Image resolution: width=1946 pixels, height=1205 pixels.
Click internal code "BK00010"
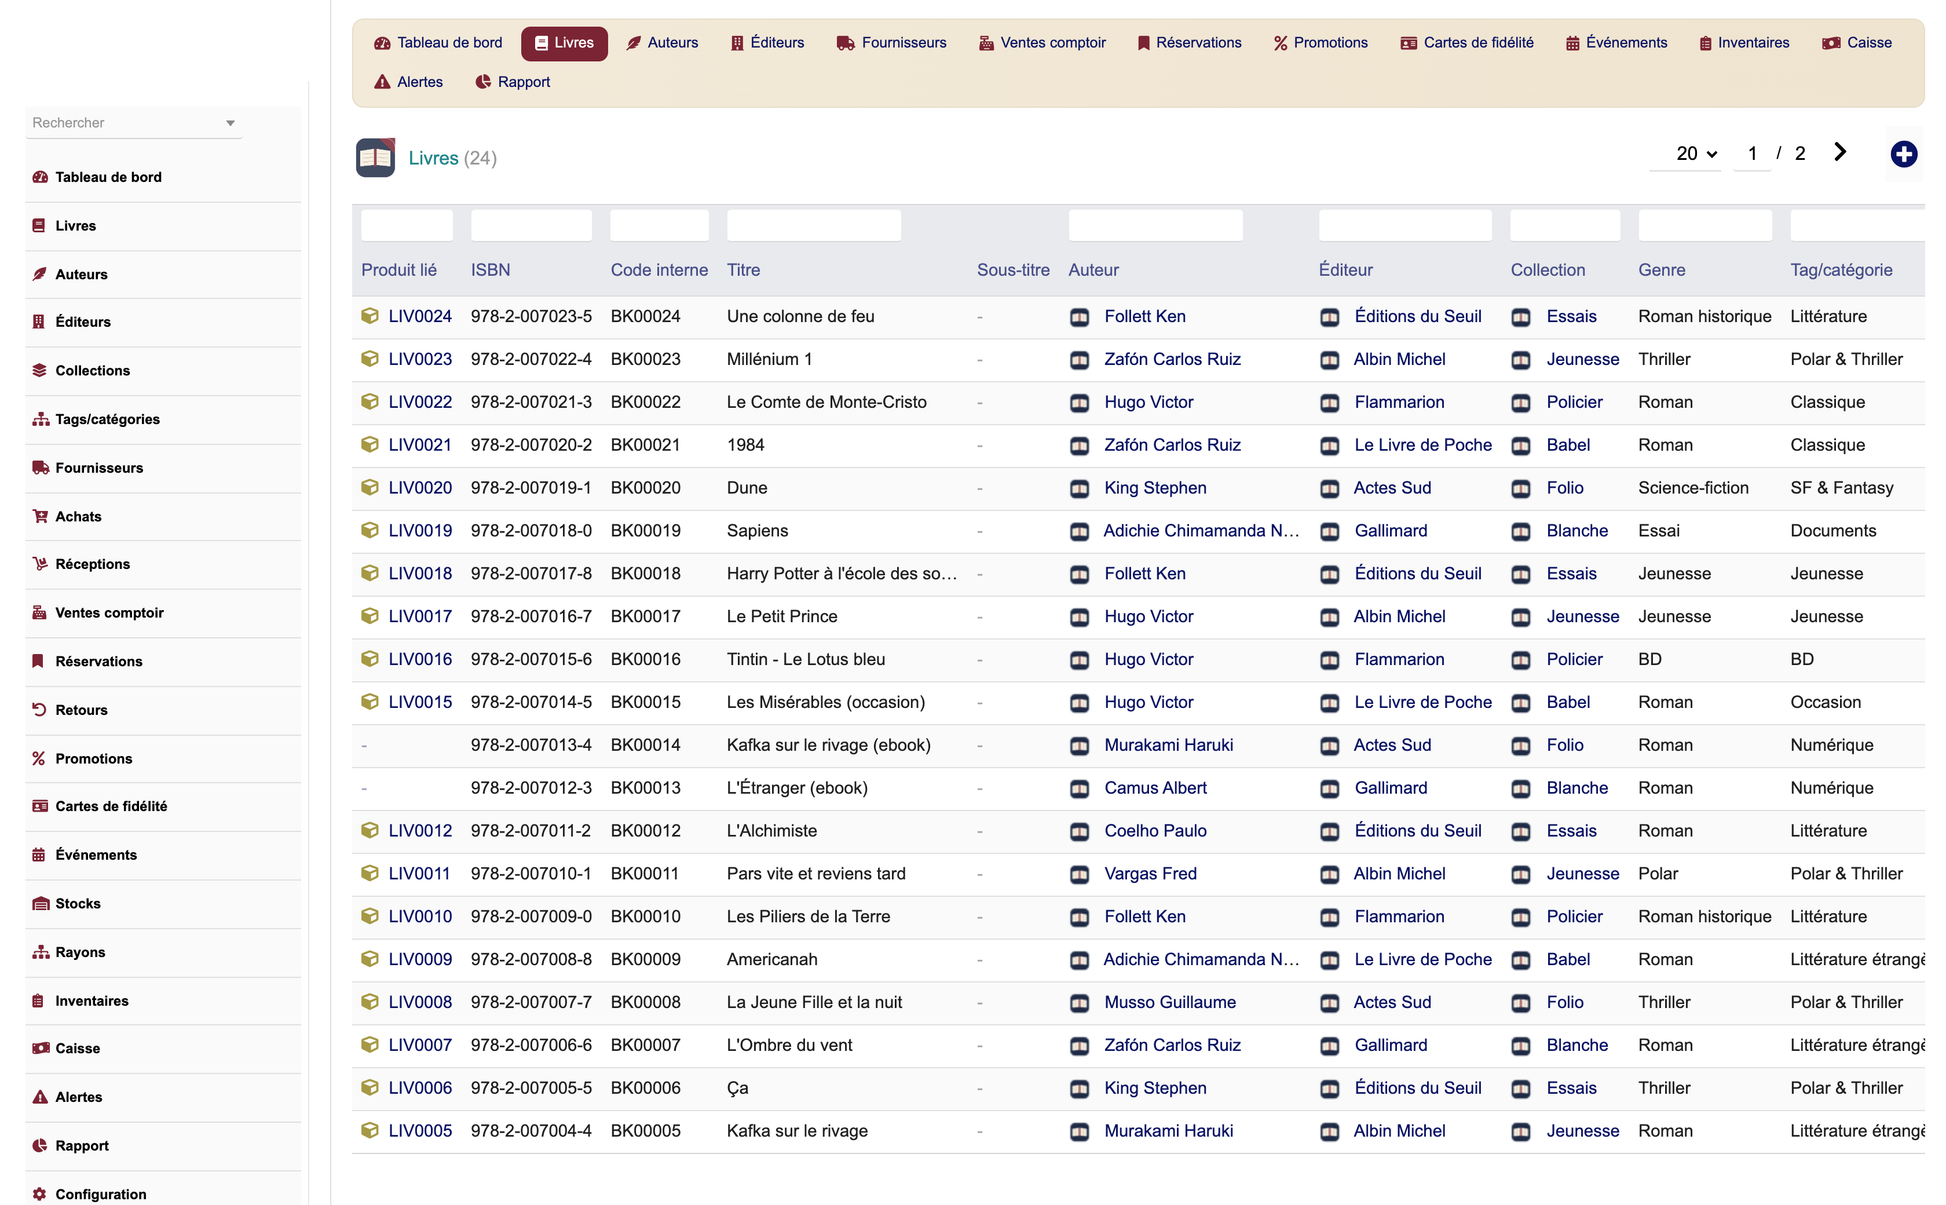tap(645, 917)
